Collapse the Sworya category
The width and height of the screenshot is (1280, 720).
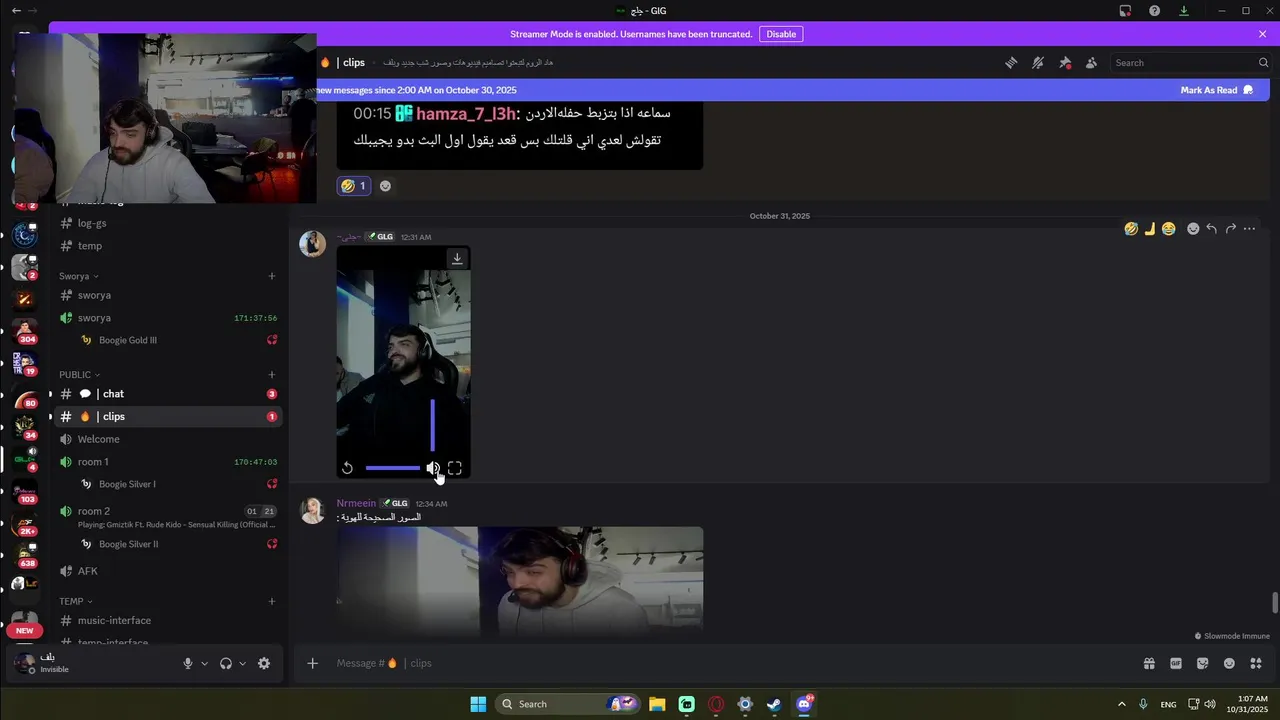[x=78, y=276]
